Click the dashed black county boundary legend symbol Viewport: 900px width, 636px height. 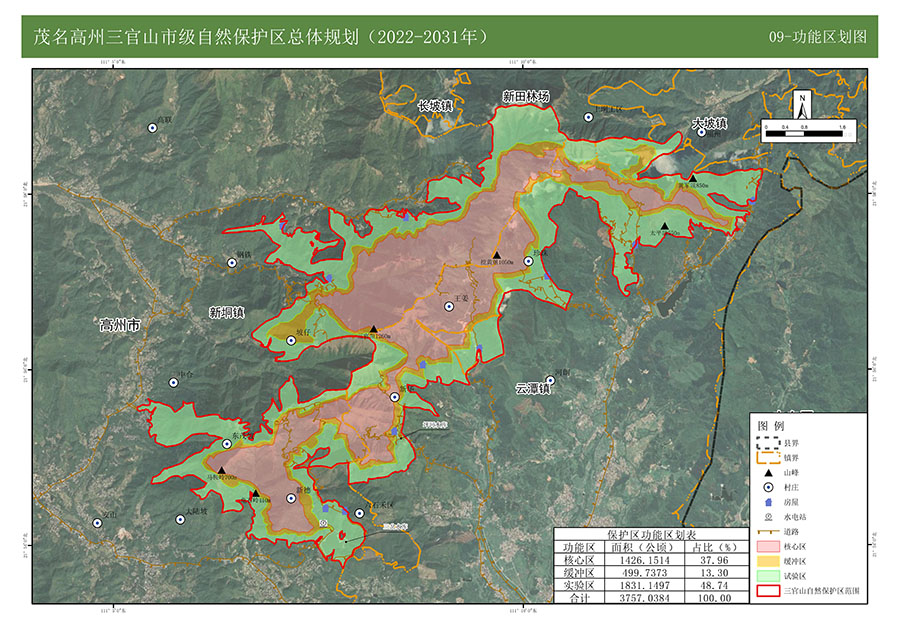pos(767,441)
